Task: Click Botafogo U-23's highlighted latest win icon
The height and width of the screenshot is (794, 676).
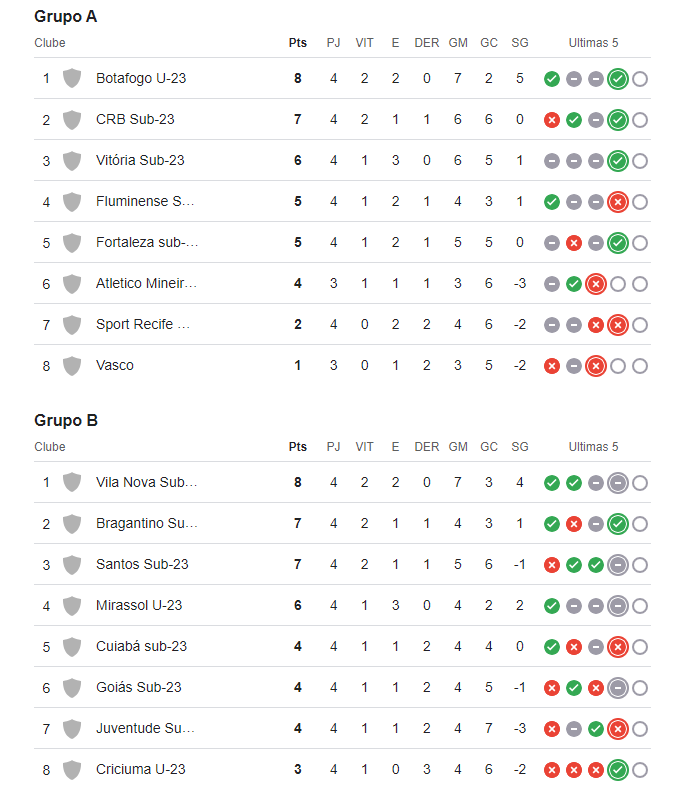Action: [x=618, y=79]
